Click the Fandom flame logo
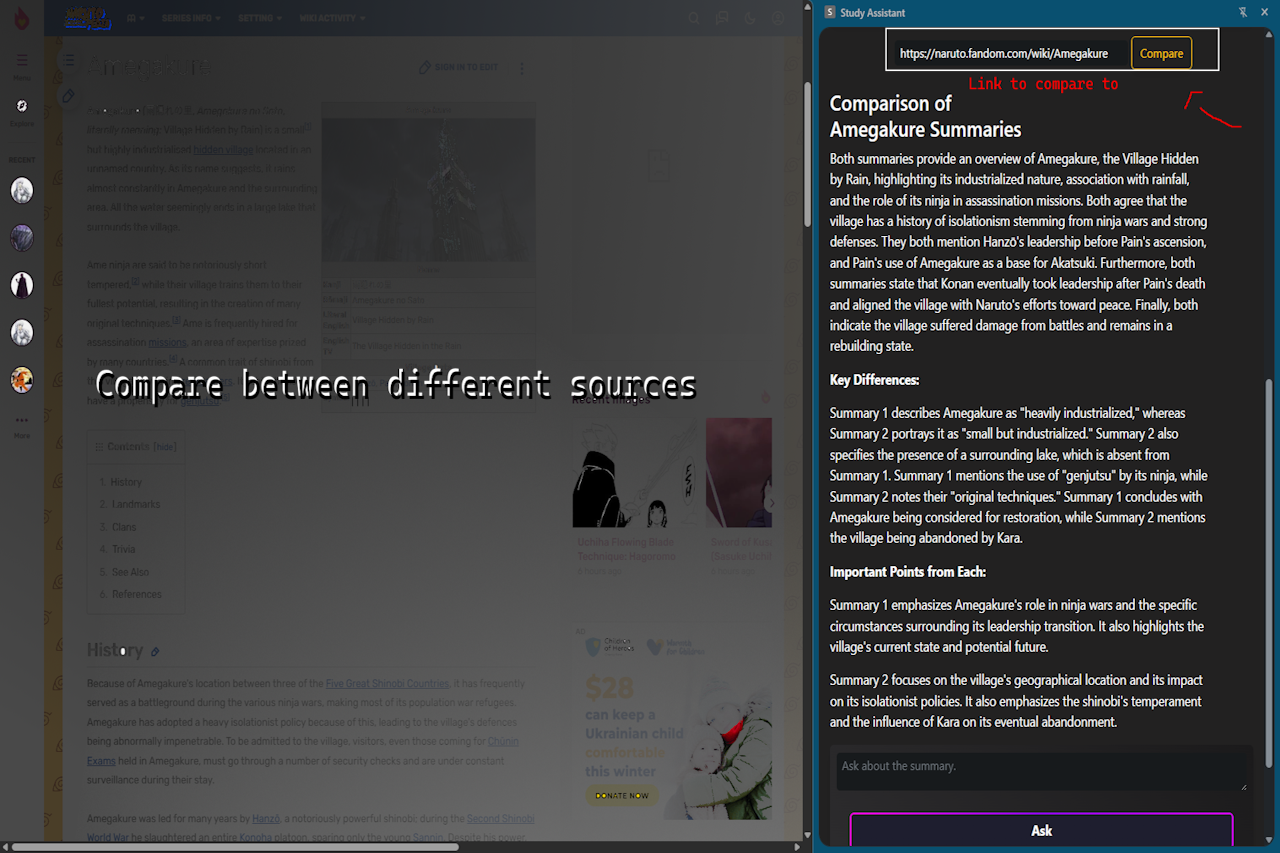1280x853 pixels. 22,18
